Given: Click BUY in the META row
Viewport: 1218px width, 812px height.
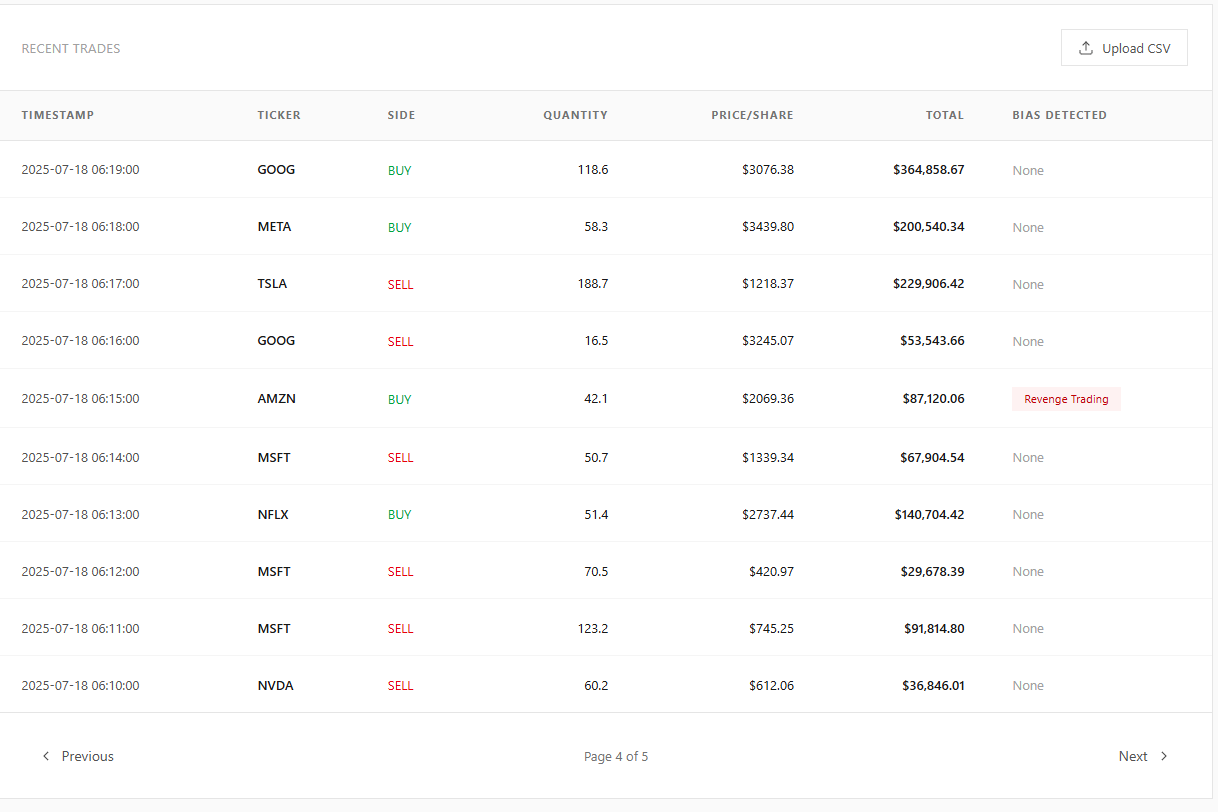Looking at the screenshot, I should [x=399, y=228].
